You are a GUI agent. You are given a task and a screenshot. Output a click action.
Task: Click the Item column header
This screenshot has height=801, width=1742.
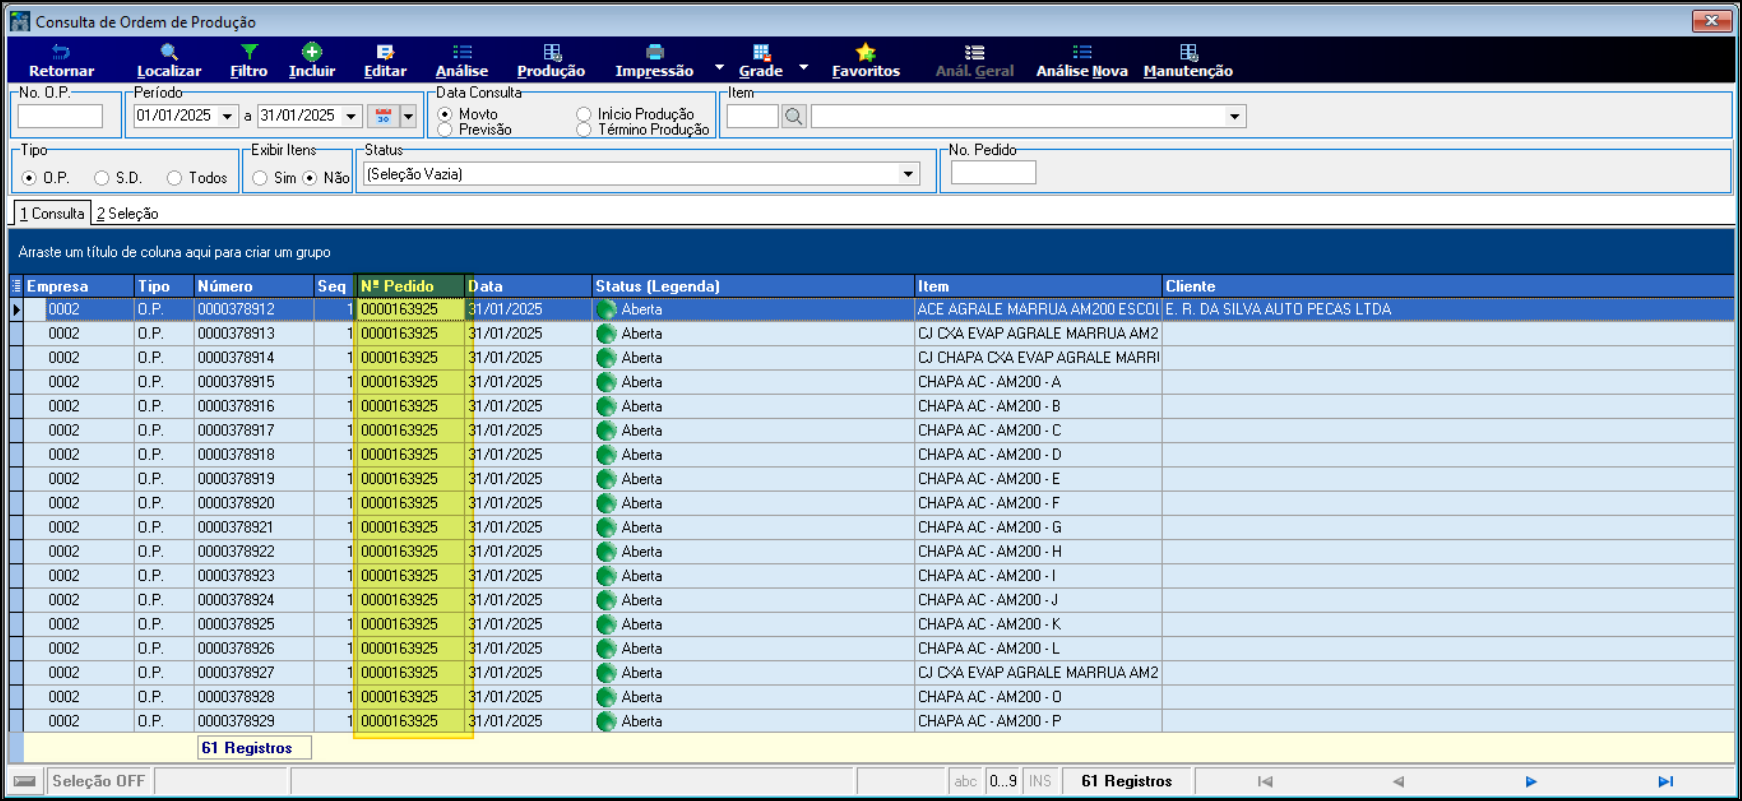click(1038, 286)
